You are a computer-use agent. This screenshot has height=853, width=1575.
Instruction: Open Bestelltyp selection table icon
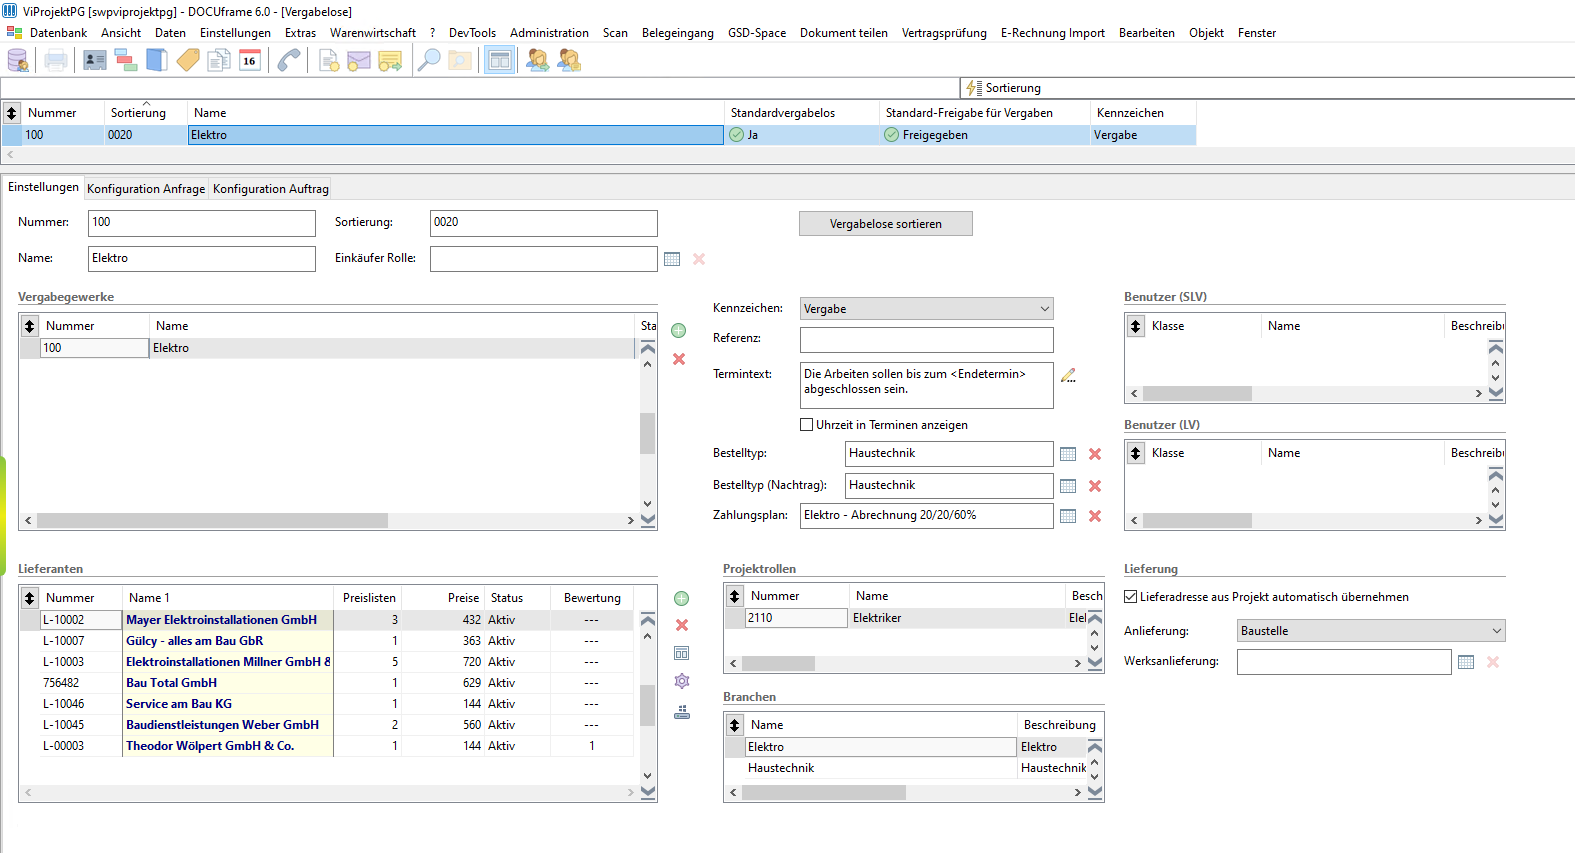[x=1068, y=454]
